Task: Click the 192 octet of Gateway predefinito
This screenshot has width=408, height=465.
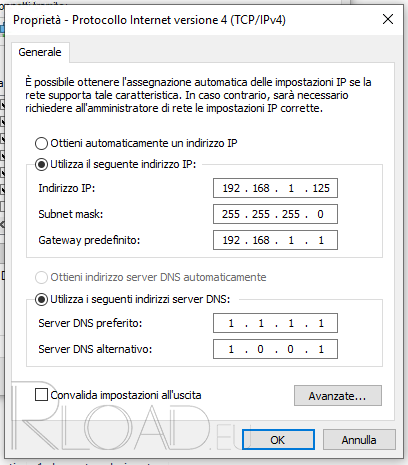Action: [x=231, y=240]
